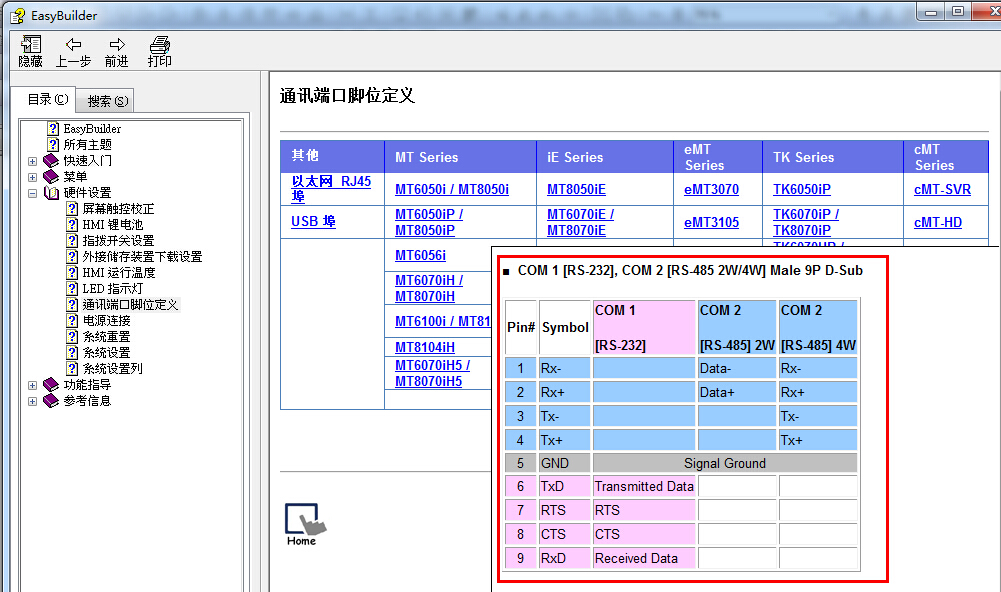Click the page icon beside 系统设置列
The height and width of the screenshot is (592, 1001).
tap(73, 368)
